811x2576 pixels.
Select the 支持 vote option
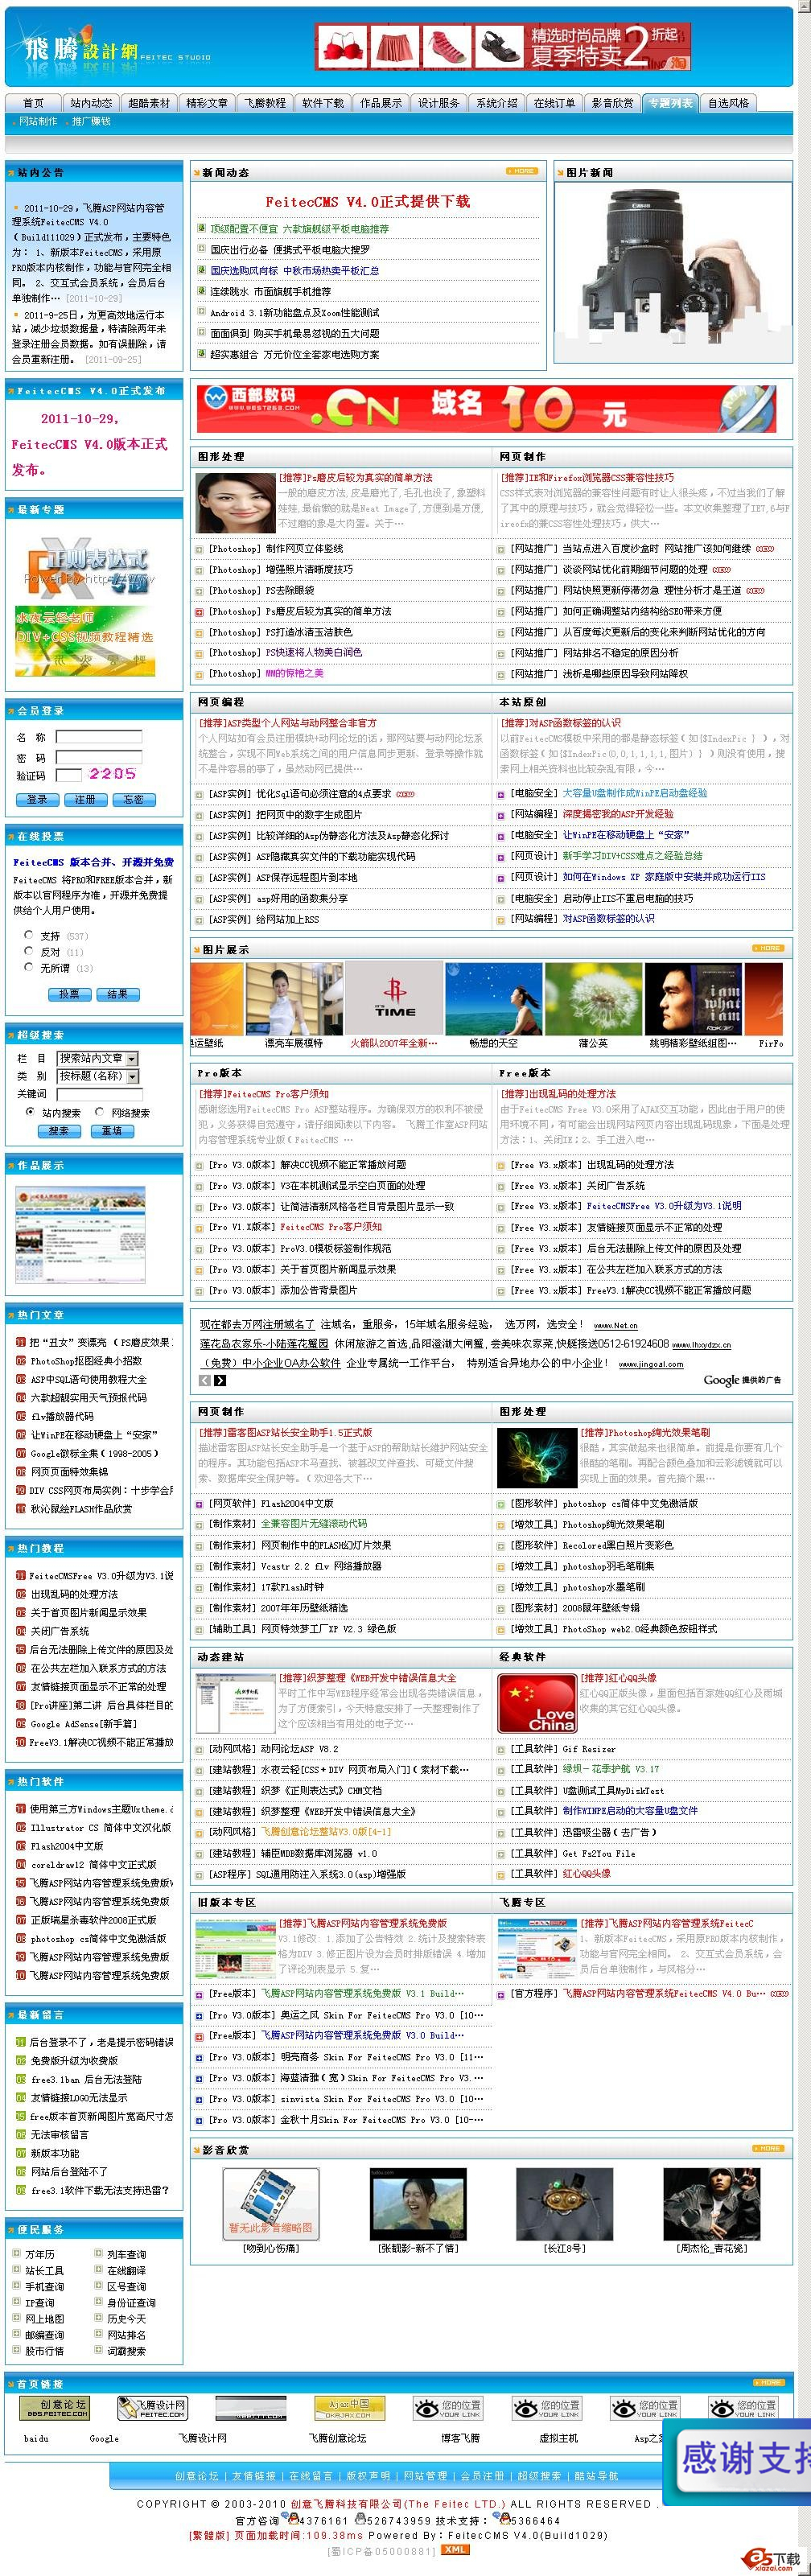[28, 935]
